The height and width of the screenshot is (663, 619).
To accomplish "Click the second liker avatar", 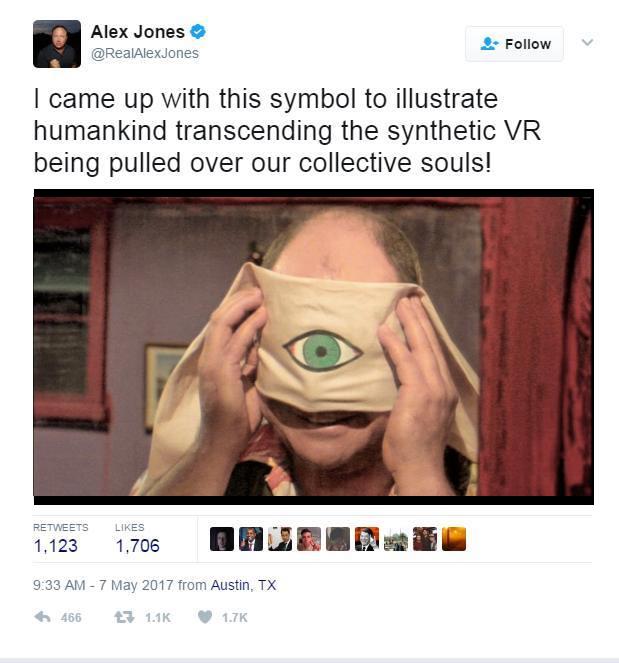I will point(251,539).
